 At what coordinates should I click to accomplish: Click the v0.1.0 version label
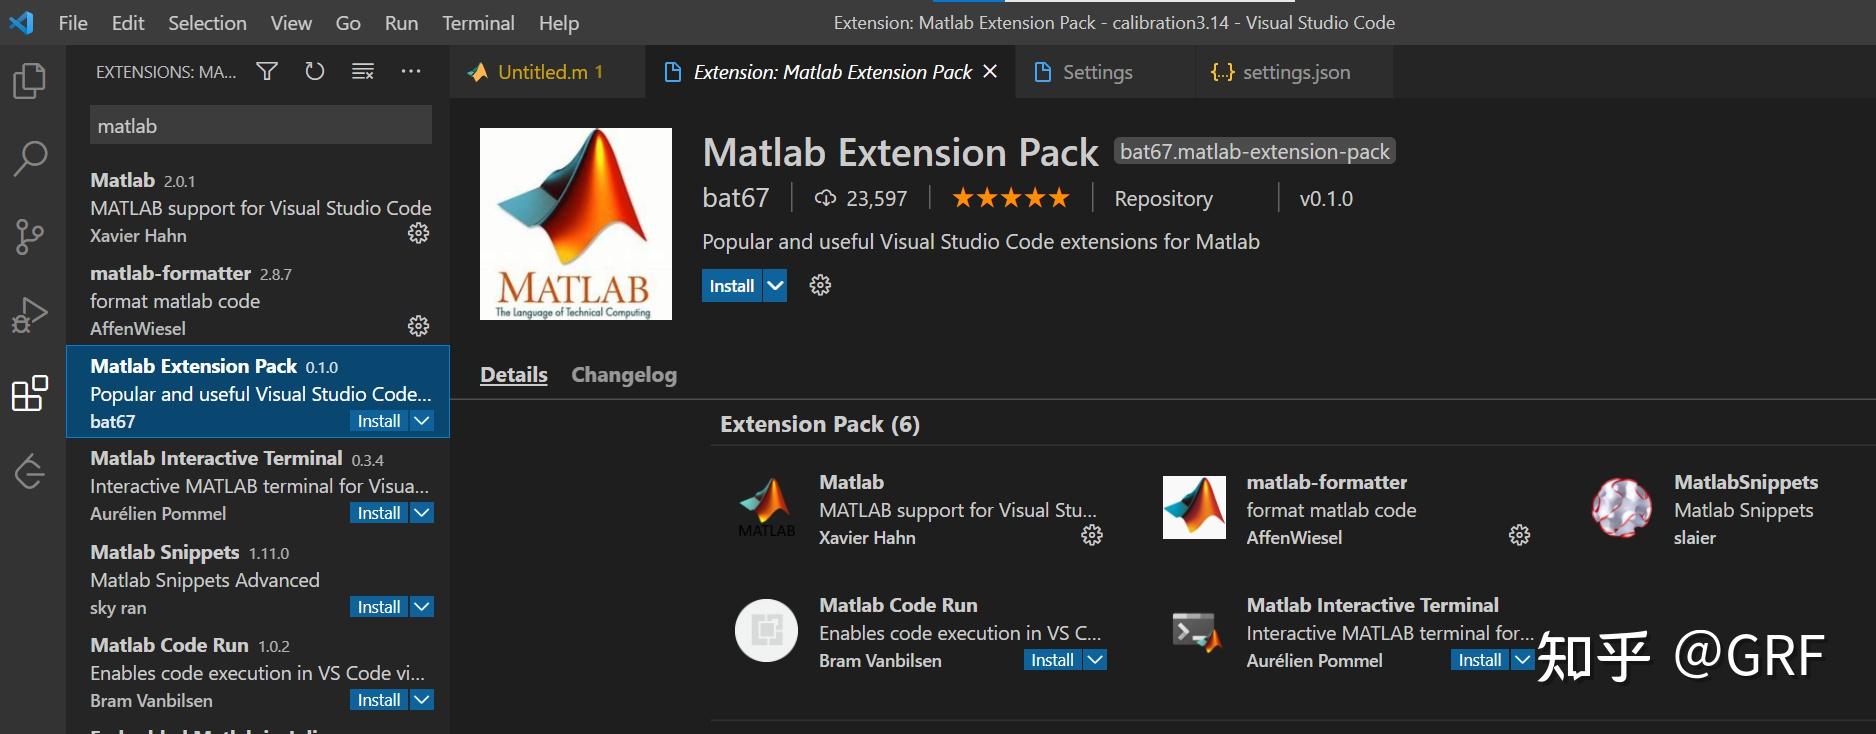pos(1326,198)
